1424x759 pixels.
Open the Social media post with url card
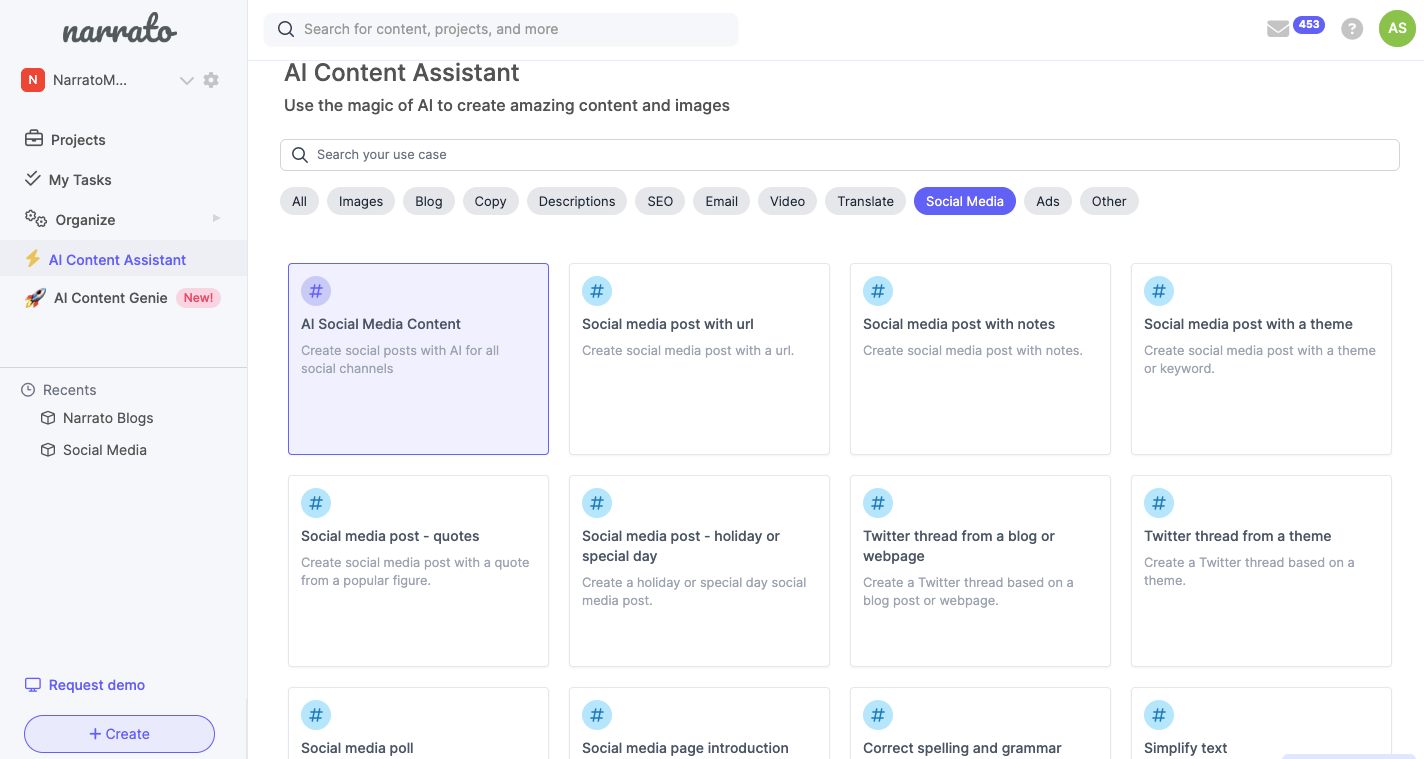698,358
